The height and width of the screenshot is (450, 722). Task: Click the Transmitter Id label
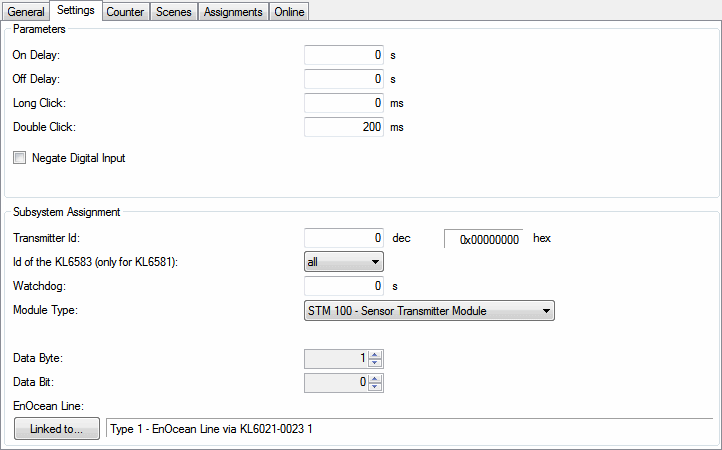point(47,238)
